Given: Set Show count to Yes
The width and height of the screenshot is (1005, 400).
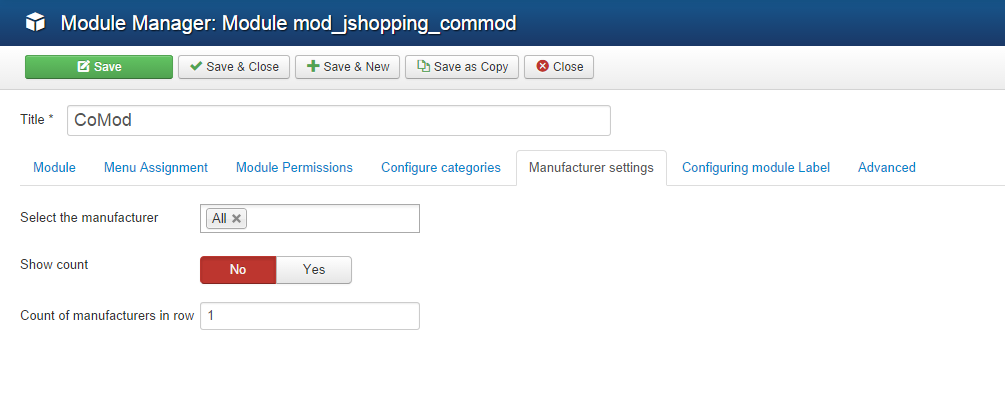Looking at the screenshot, I should [314, 269].
